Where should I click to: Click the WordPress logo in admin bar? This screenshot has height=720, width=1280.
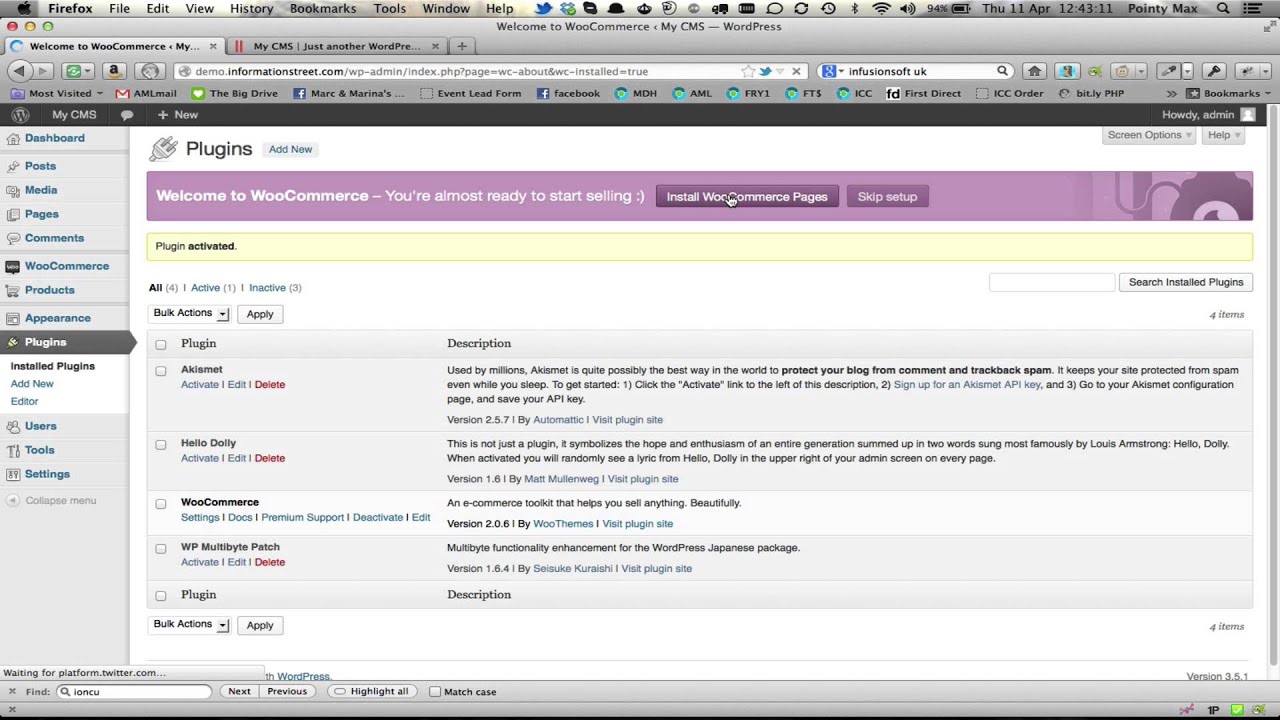click(20, 115)
